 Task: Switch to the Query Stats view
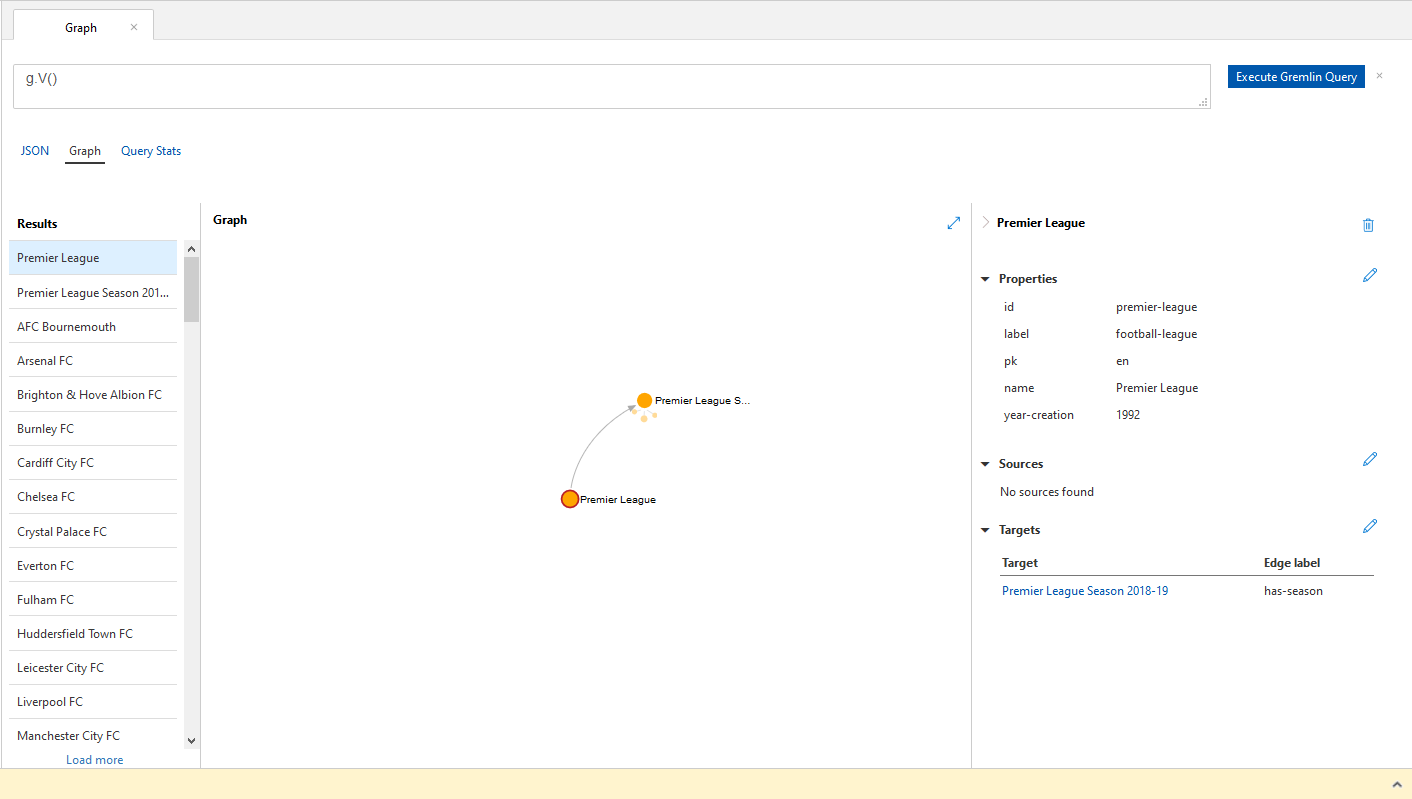point(151,151)
